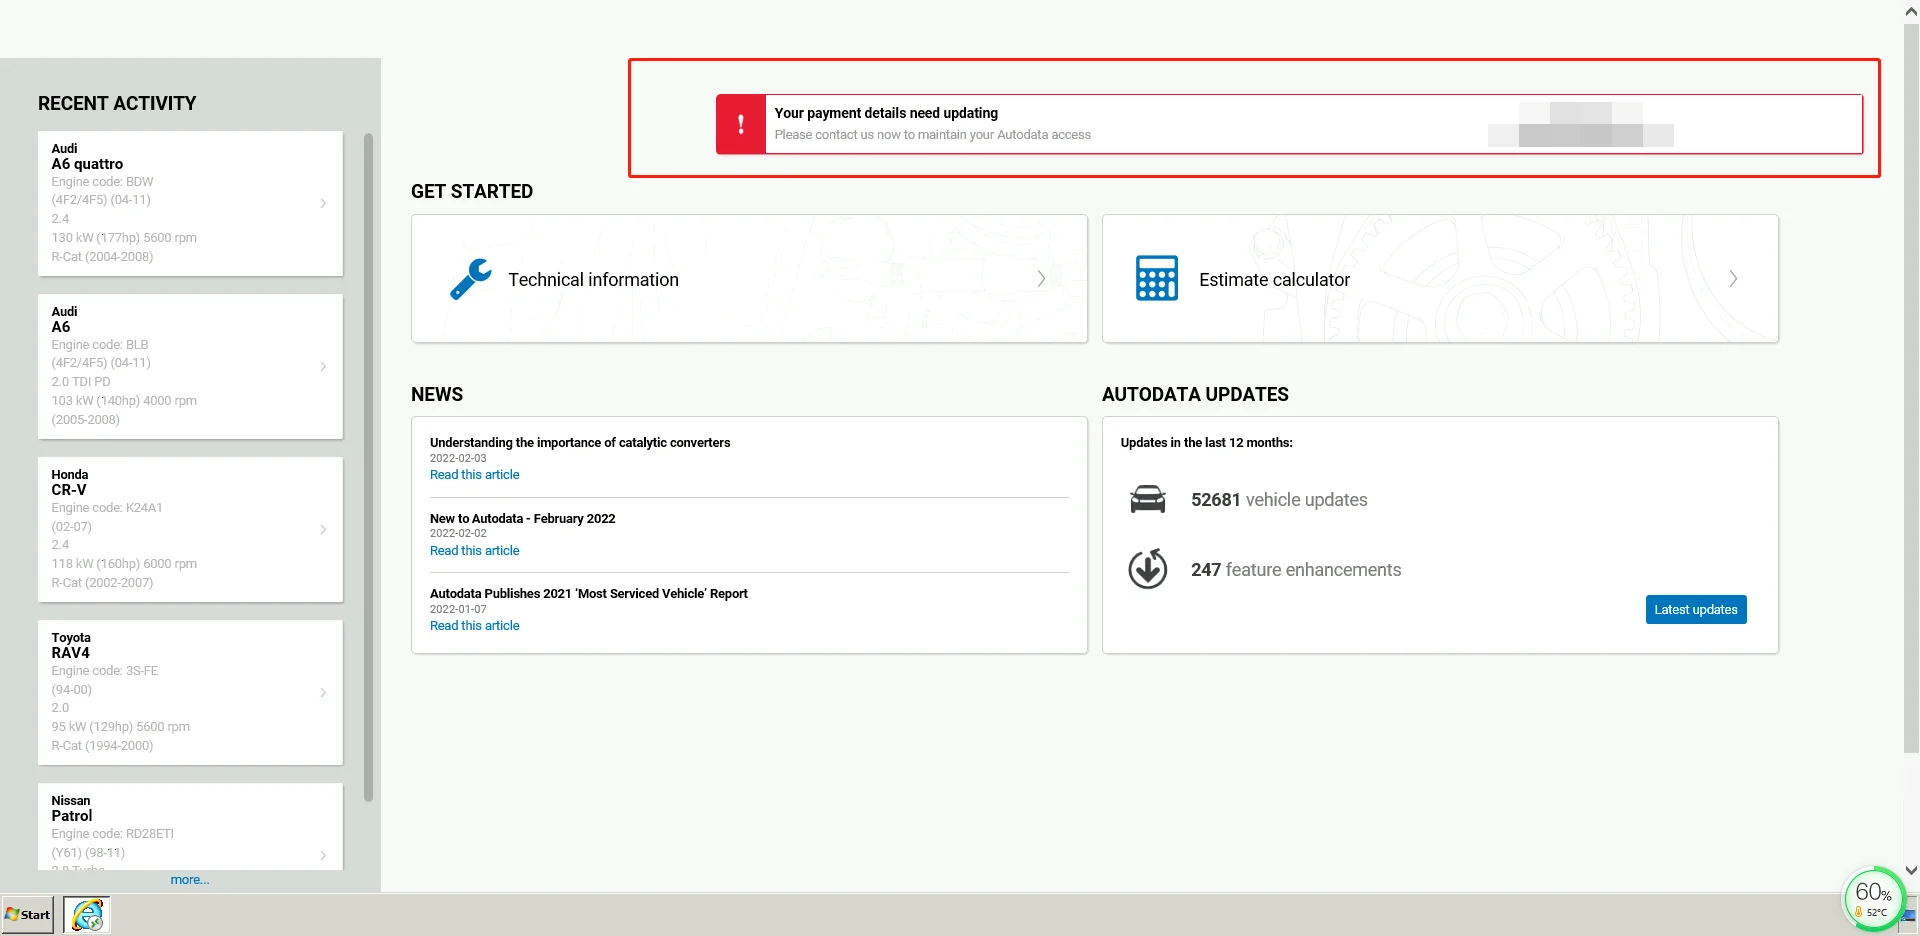Click the 'RAV4' model name
Screen dimensions: 1920x936
tap(71, 653)
